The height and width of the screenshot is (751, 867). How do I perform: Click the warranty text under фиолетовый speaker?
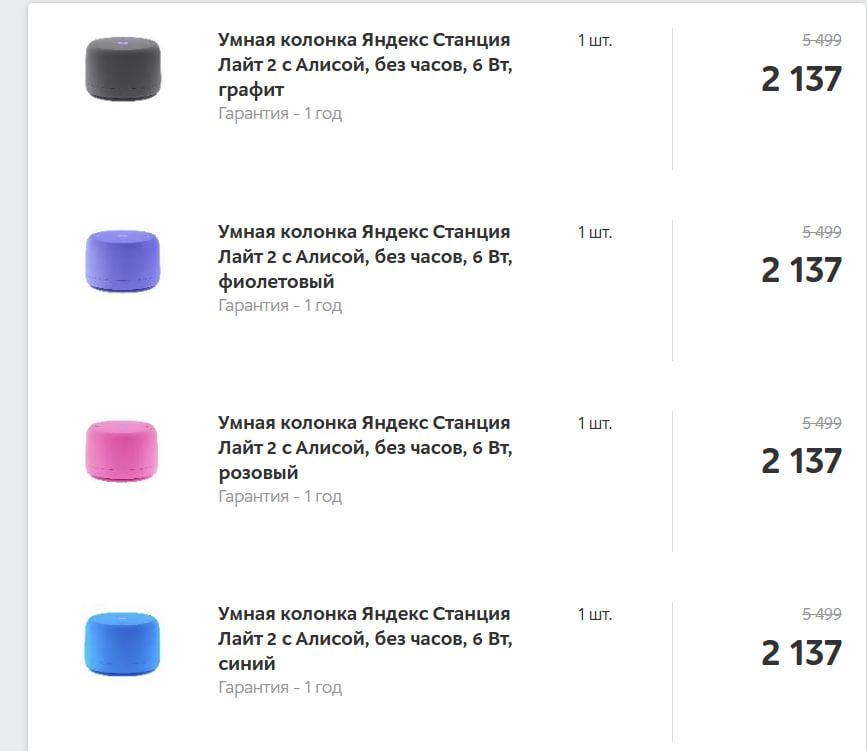280,305
